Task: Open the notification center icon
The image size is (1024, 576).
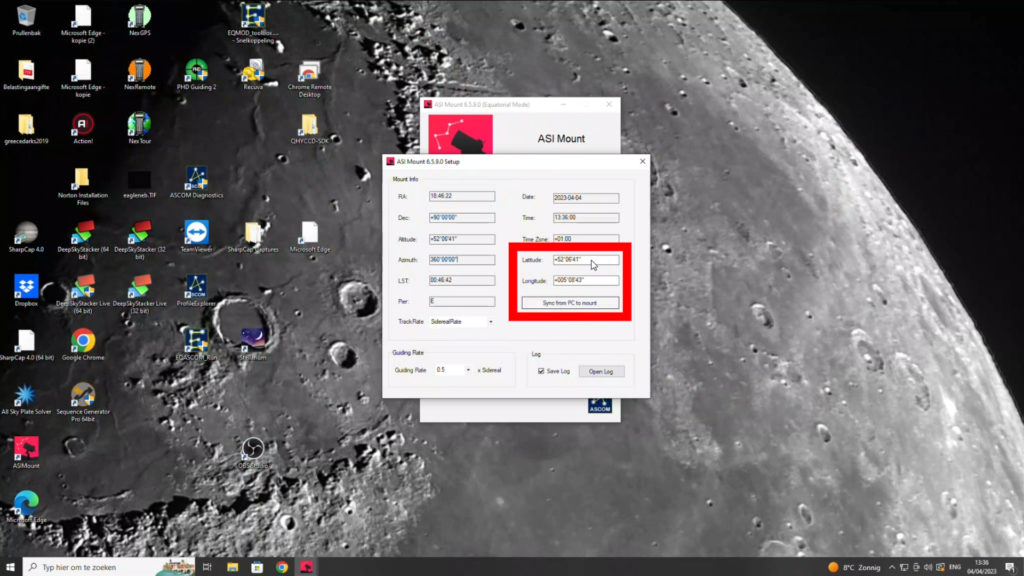Action: click(1010, 567)
